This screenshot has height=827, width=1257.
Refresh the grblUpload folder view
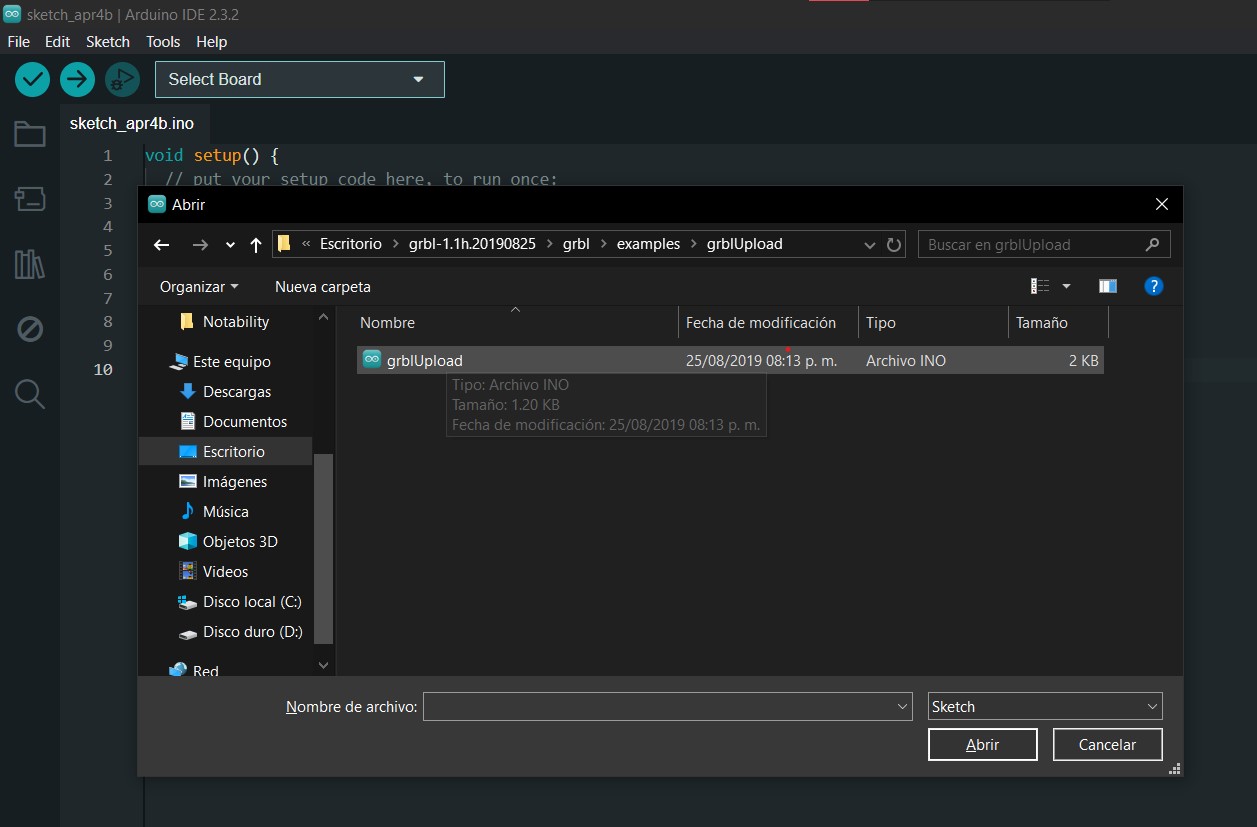pos(895,244)
